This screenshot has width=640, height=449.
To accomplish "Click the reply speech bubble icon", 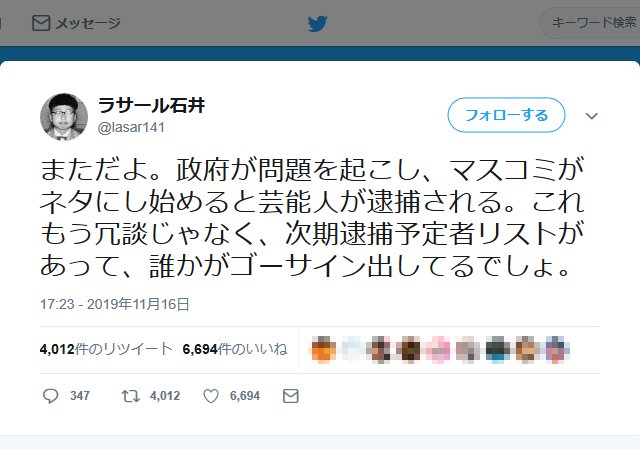I will point(51,396).
